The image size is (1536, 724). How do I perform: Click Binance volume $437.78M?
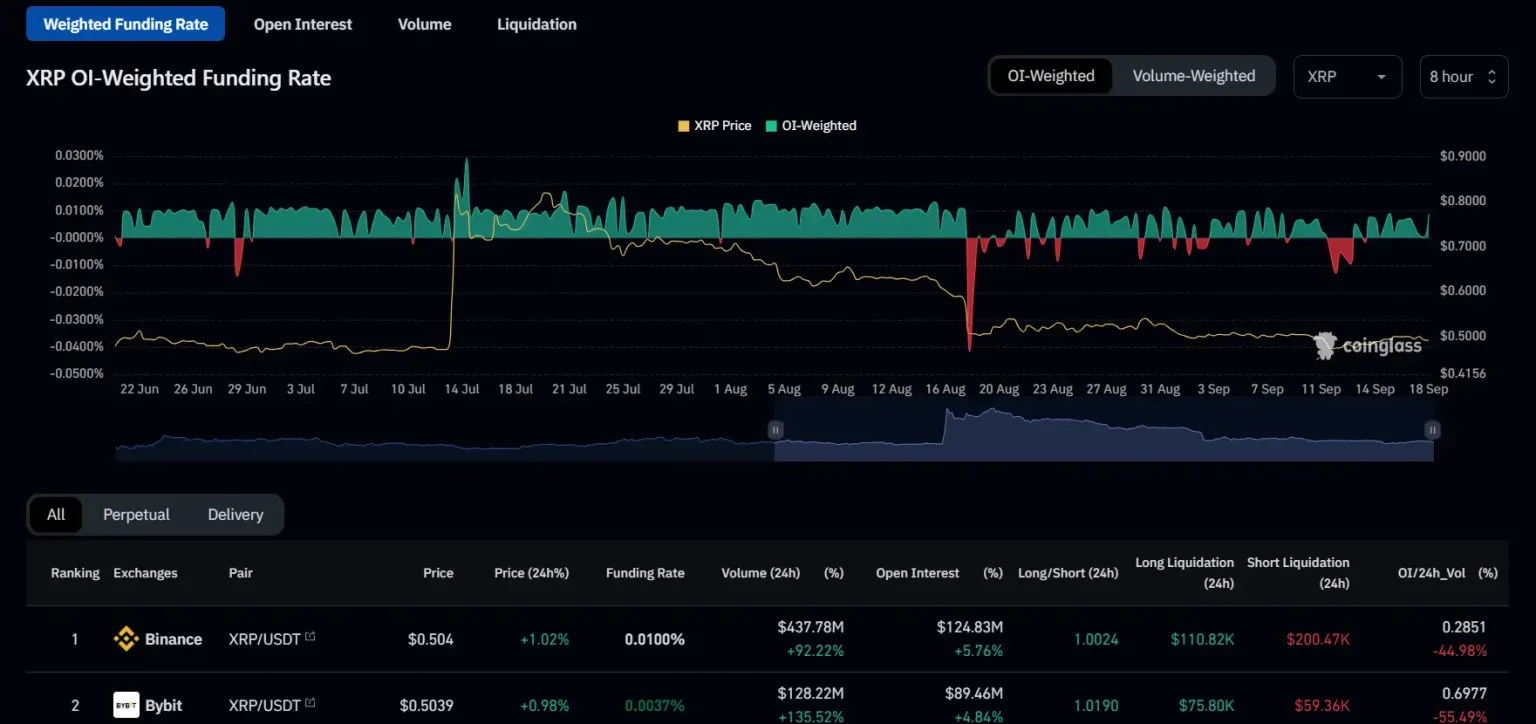click(x=811, y=627)
